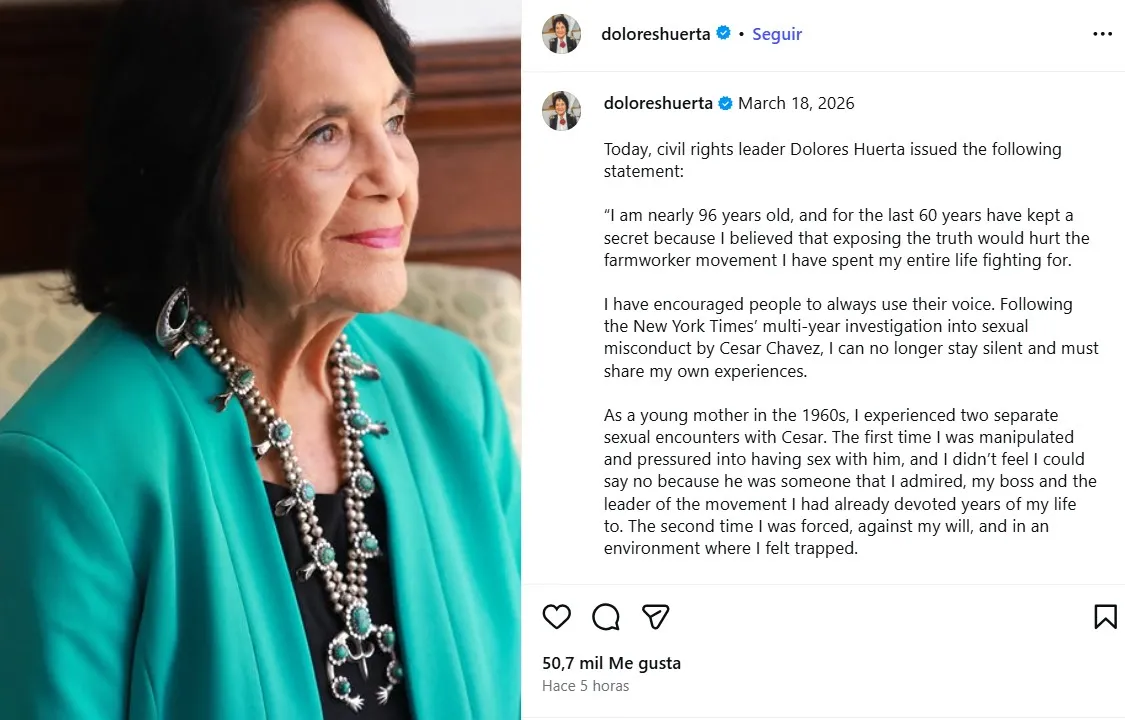Click the paragraph starting 'I am nearly 96'
Viewport: 1125px width, 720px height.
[846, 238]
